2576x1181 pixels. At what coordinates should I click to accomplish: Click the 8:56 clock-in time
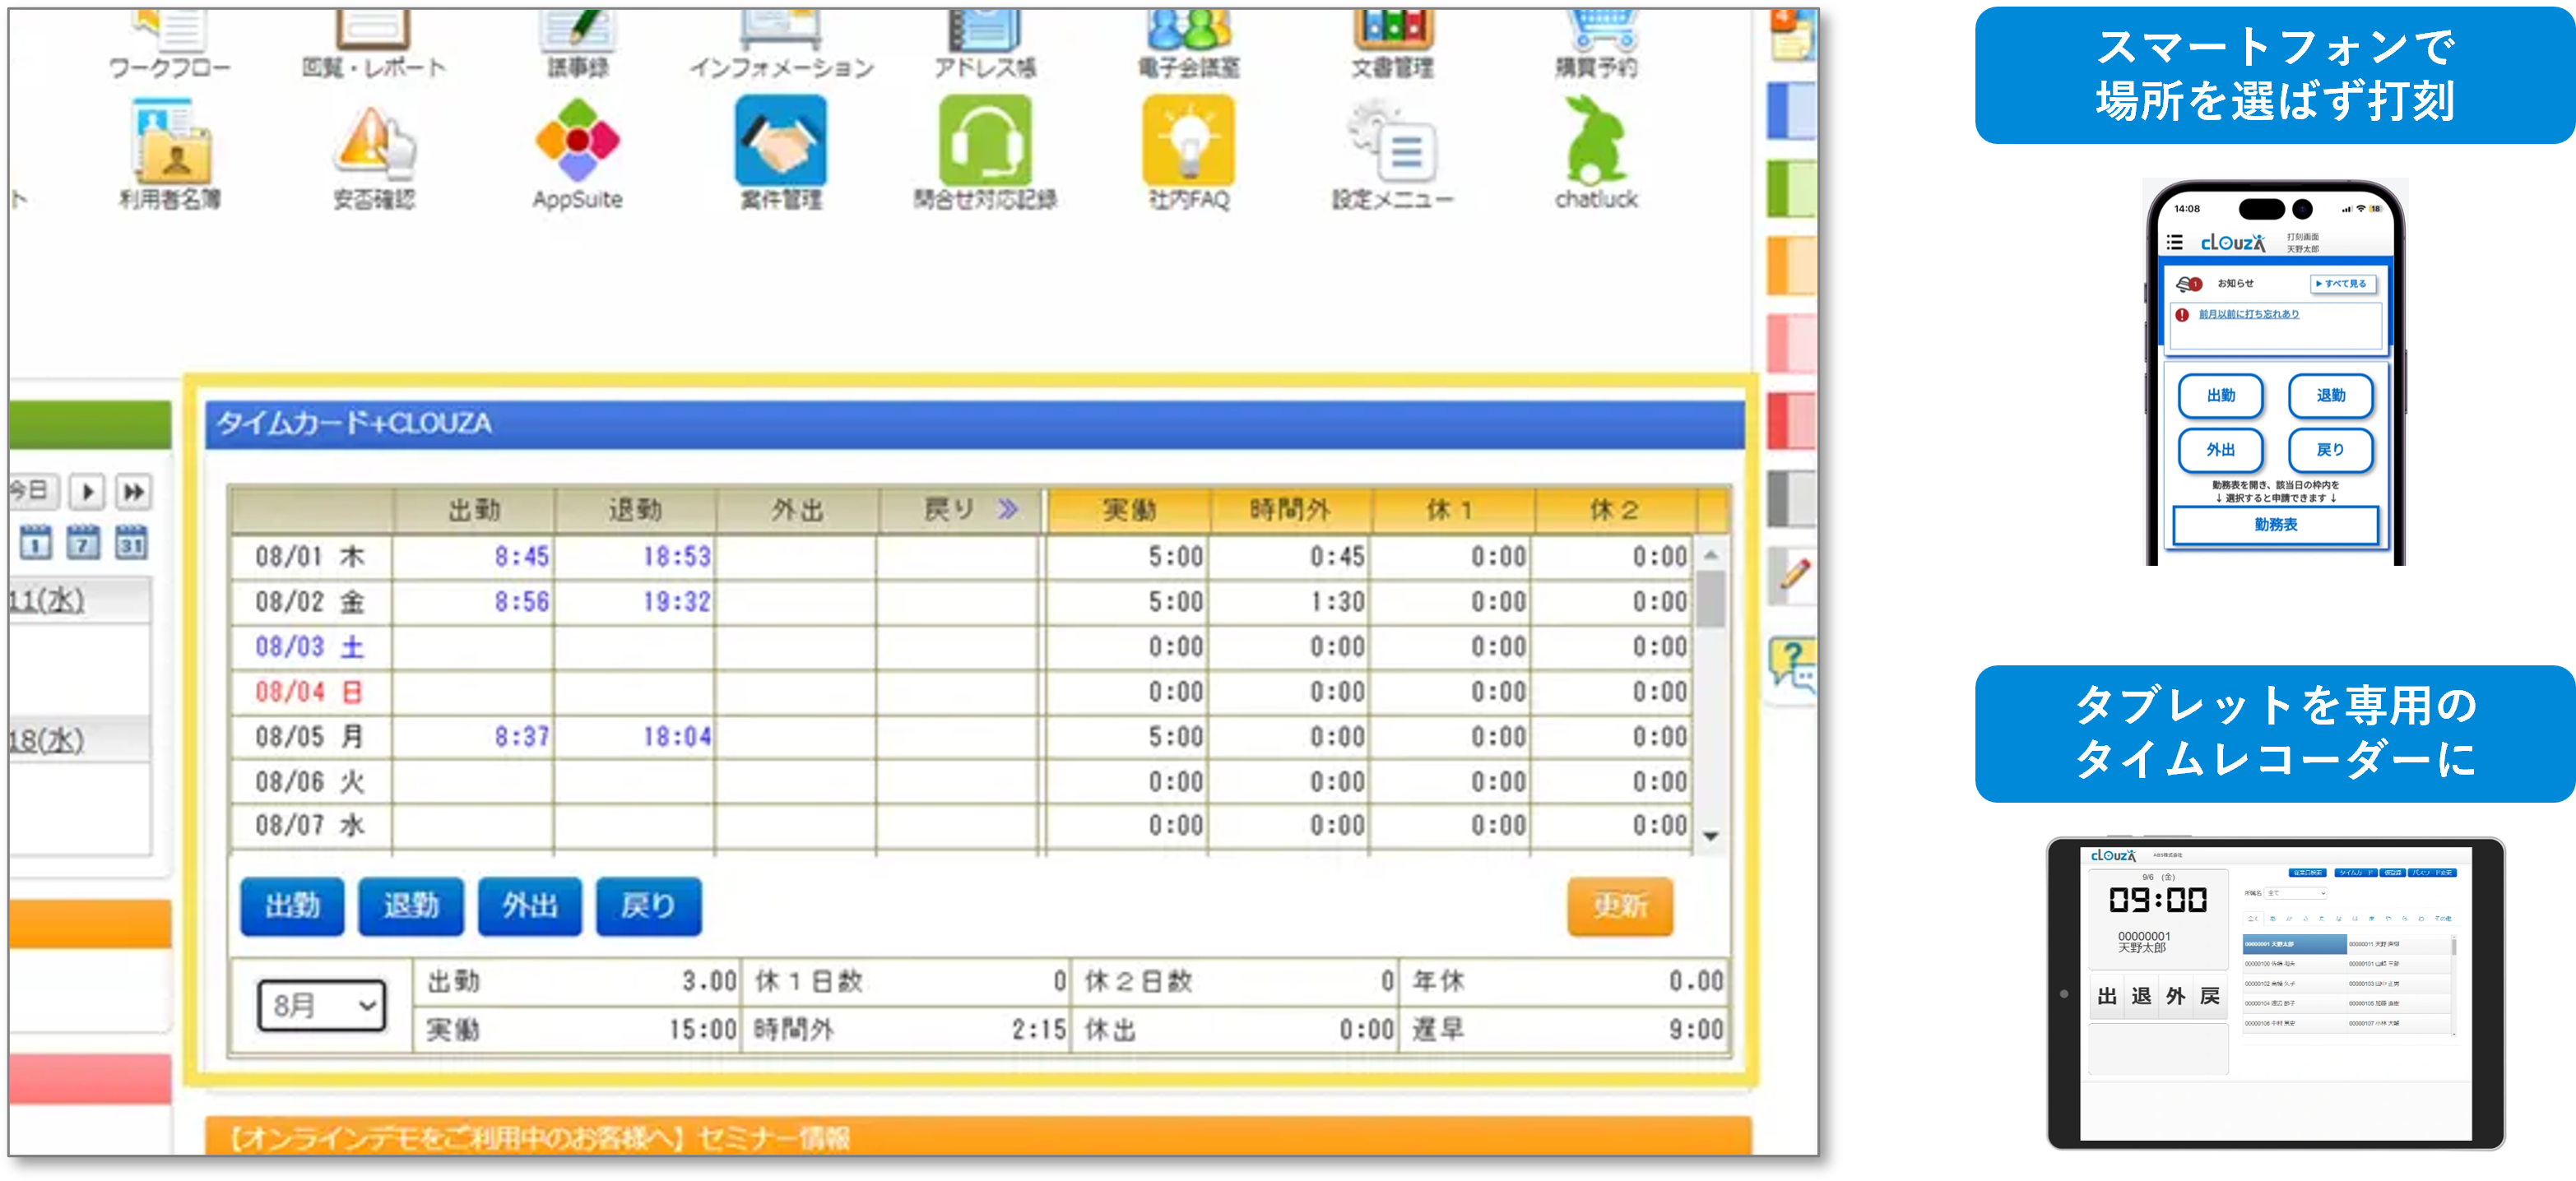(x=522, y=601)
